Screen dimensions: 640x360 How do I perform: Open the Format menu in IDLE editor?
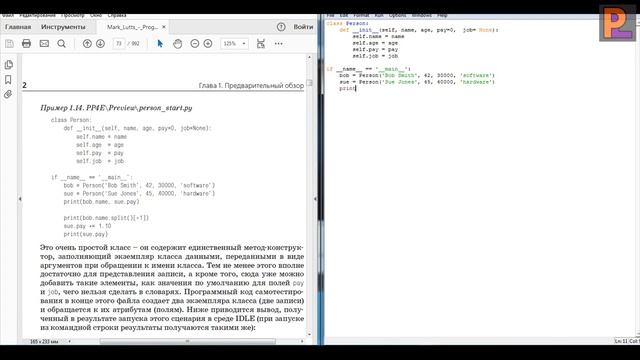pyautogui.click(x=361, y=16)
